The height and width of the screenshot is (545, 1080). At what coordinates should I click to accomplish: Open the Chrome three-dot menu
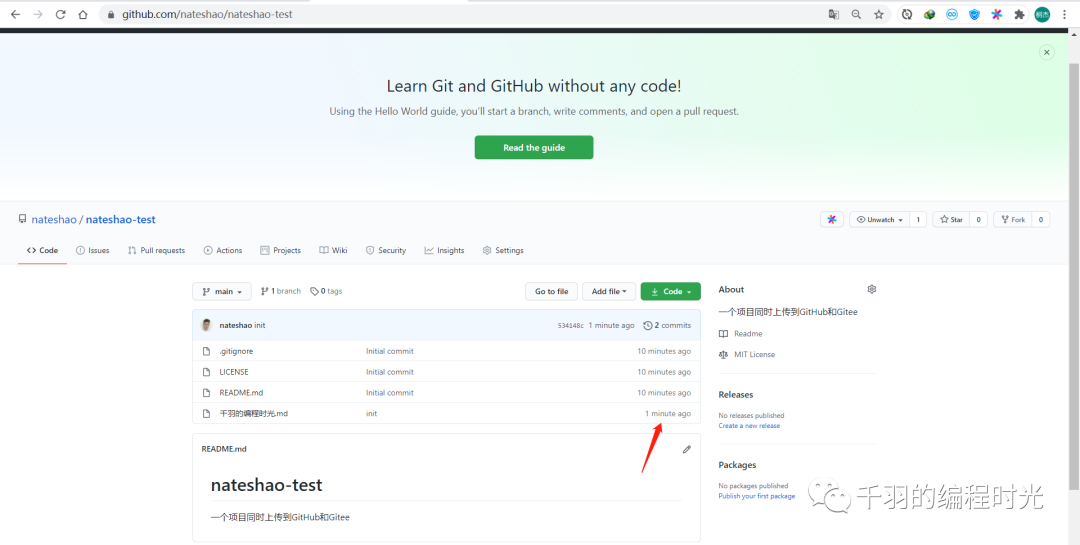[1066, 14]
